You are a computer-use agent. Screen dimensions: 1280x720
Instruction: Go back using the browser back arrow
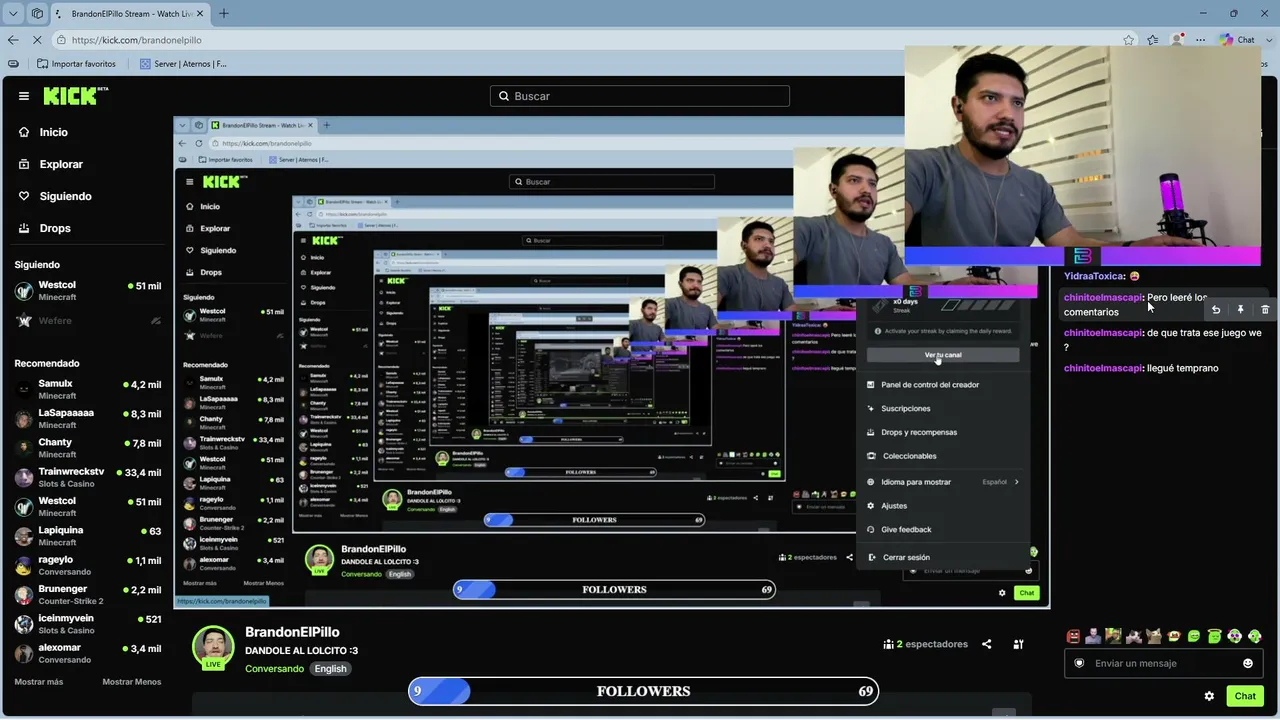(13, 40)
